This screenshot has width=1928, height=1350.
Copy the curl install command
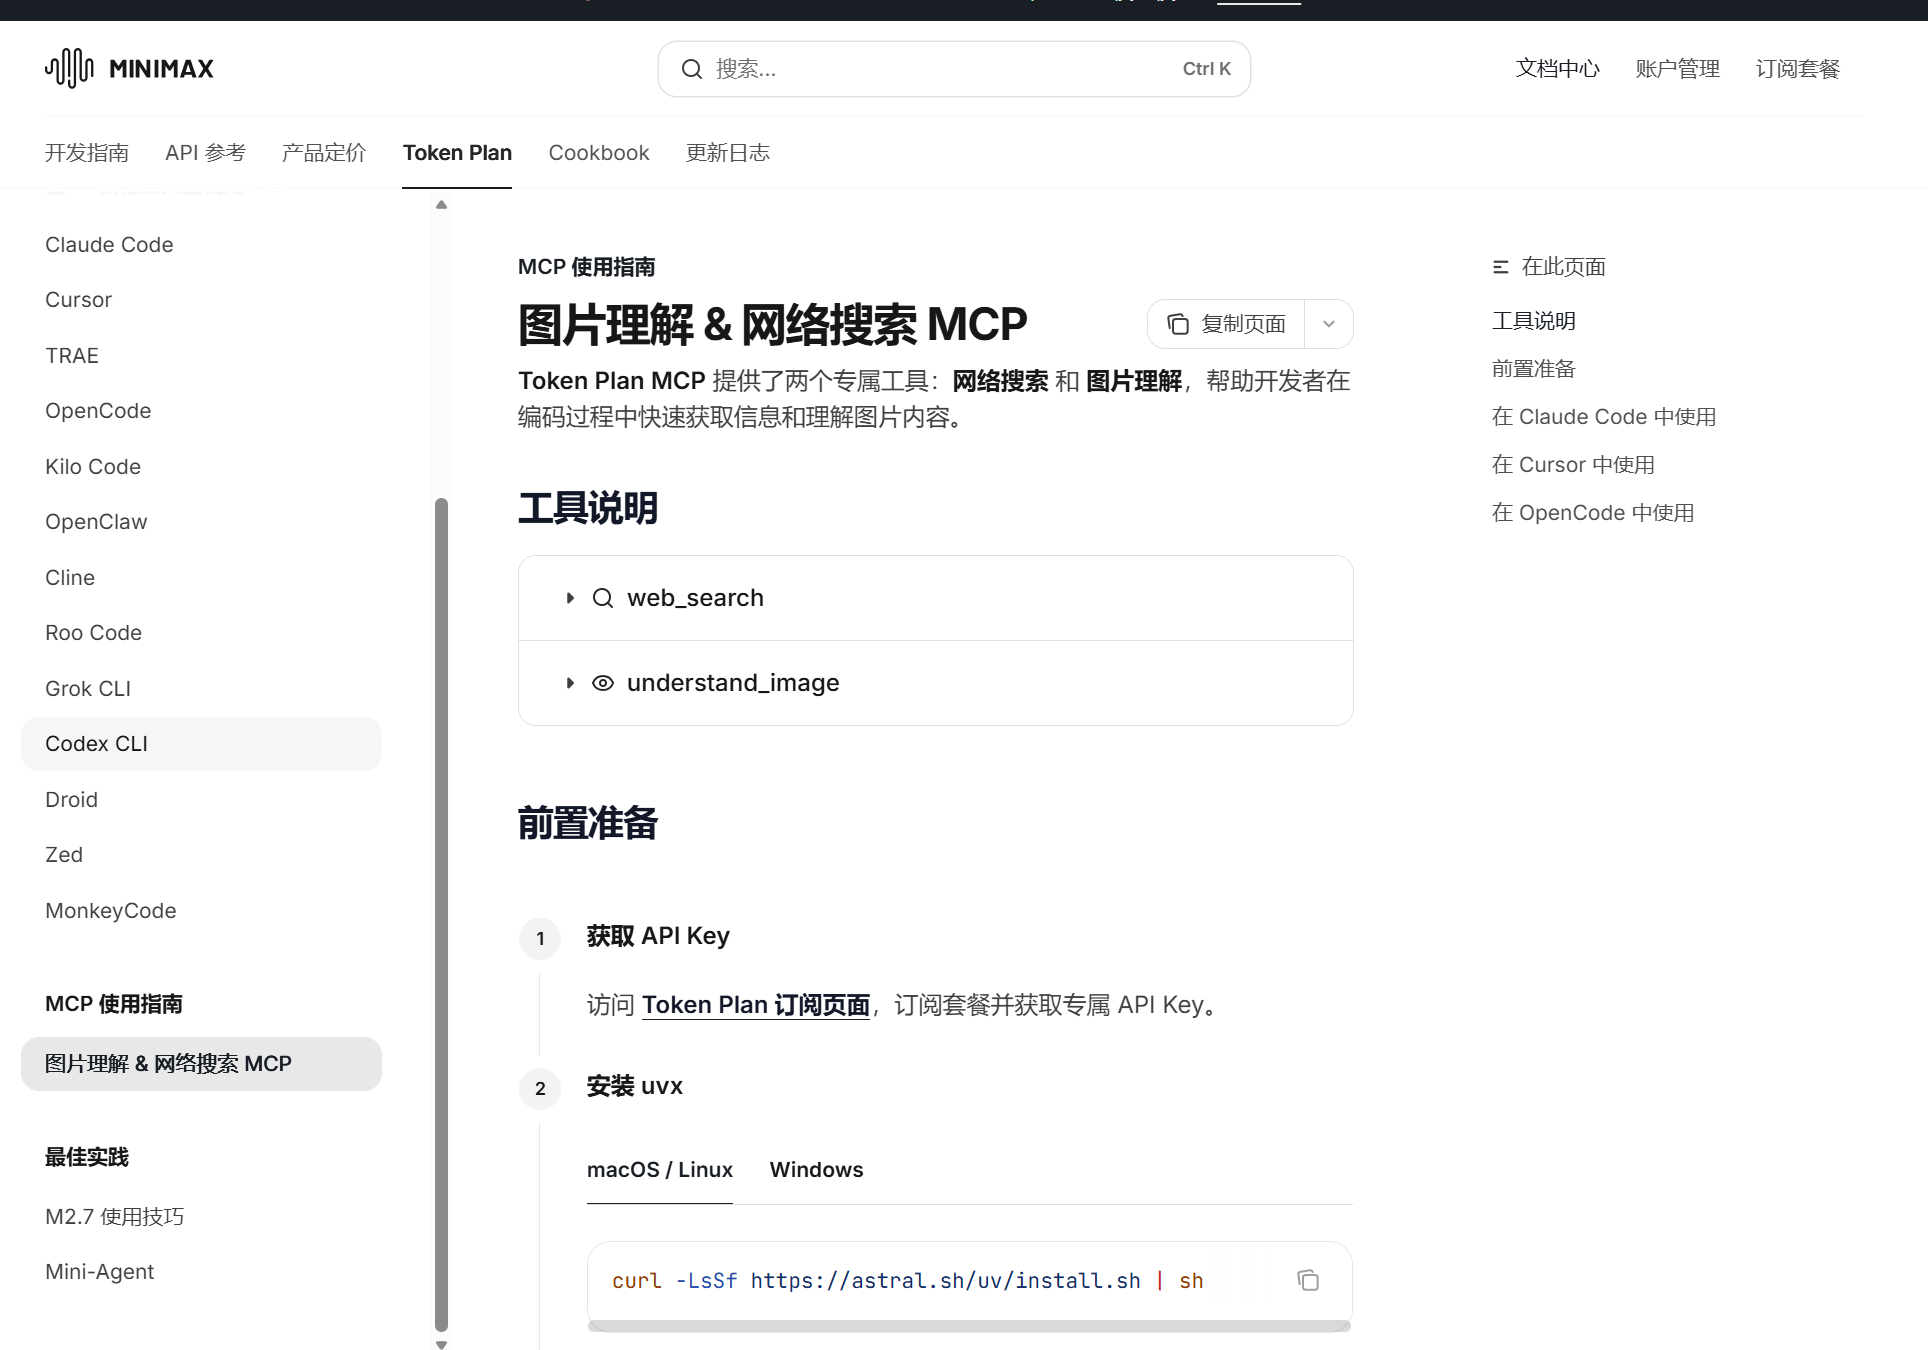pos(1308,1280)
